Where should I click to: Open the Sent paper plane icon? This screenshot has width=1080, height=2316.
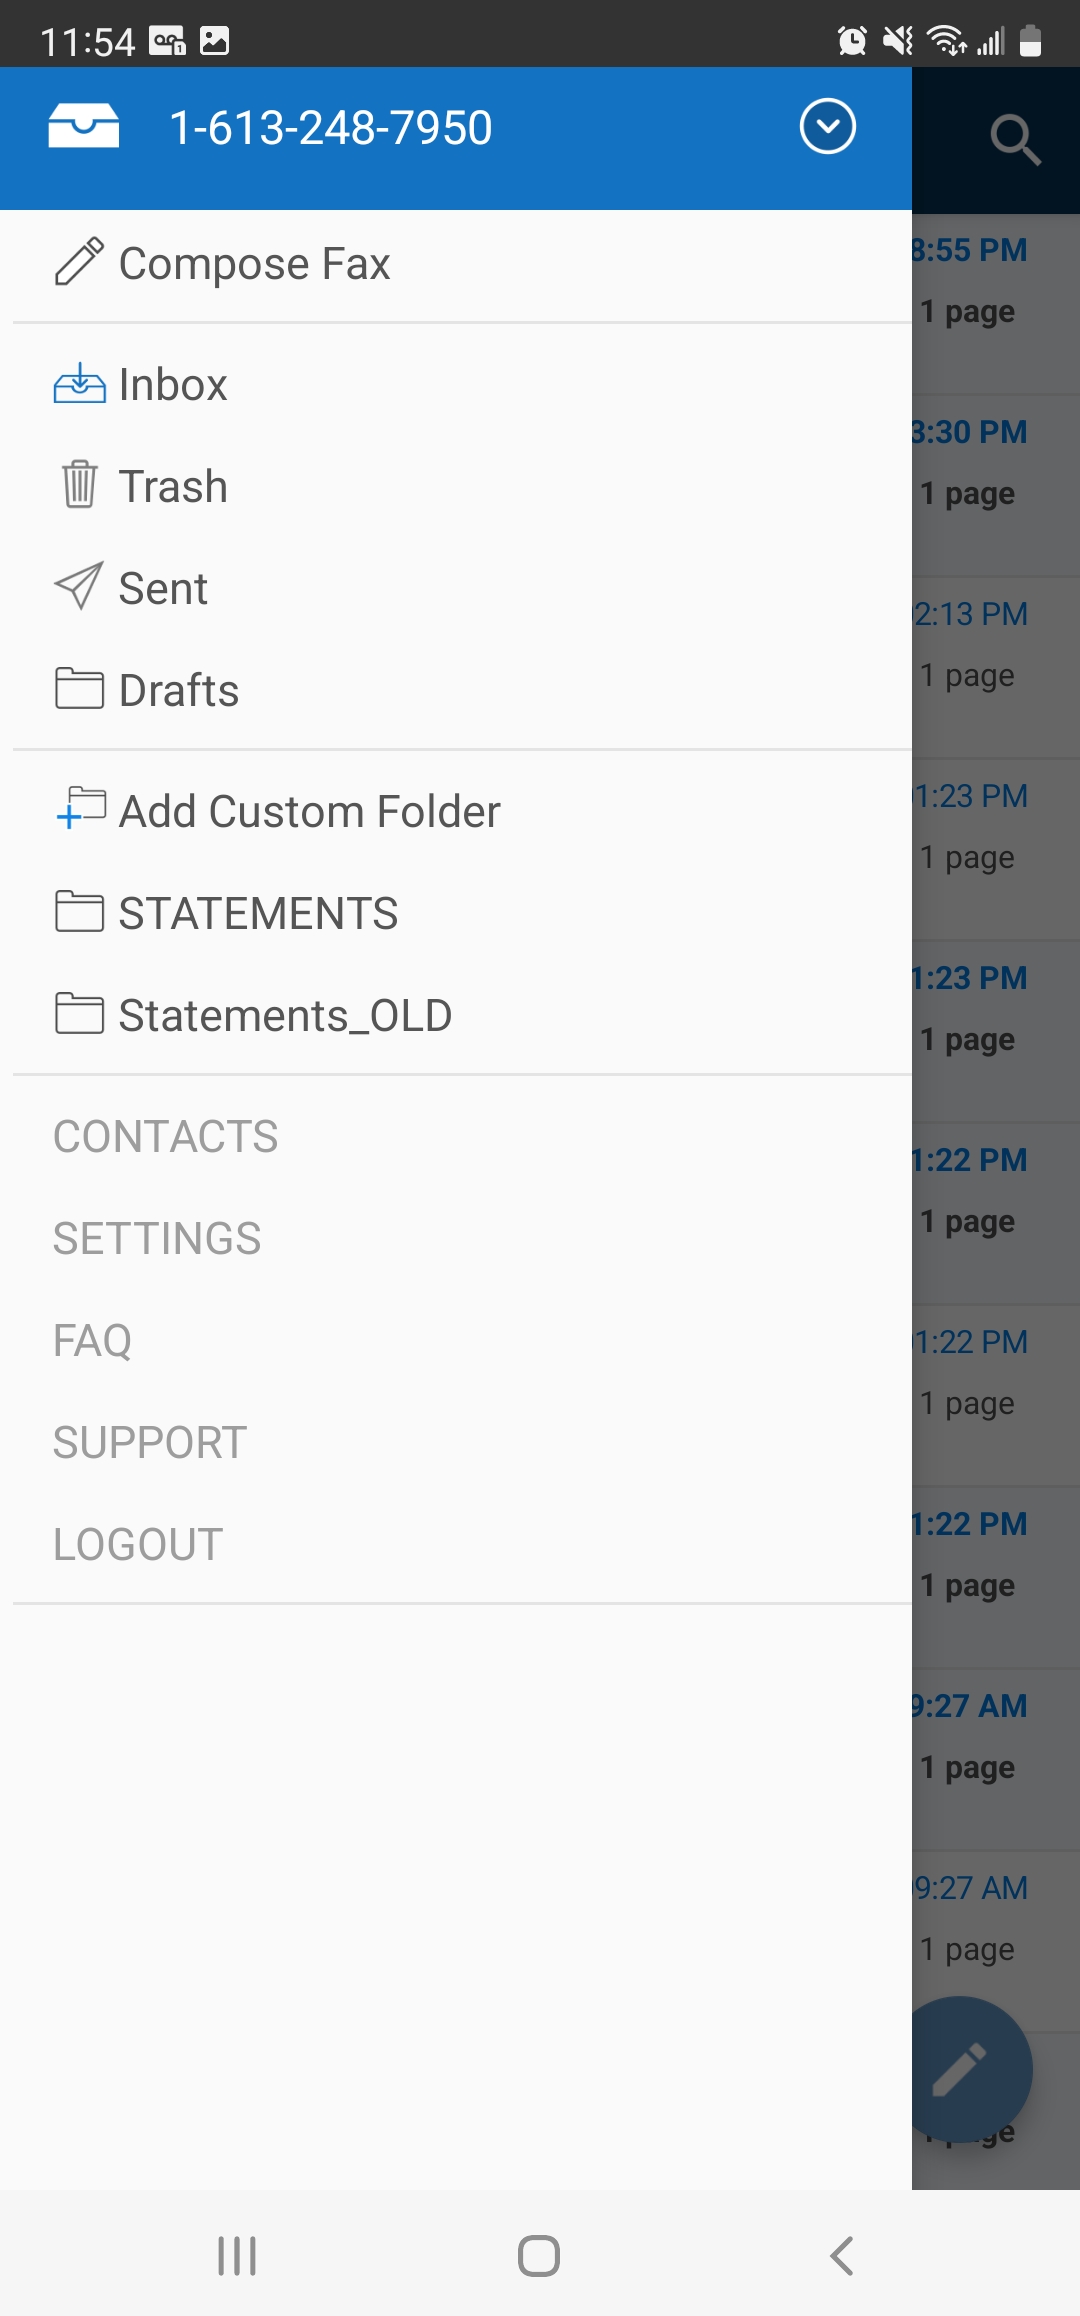[79, 586]
